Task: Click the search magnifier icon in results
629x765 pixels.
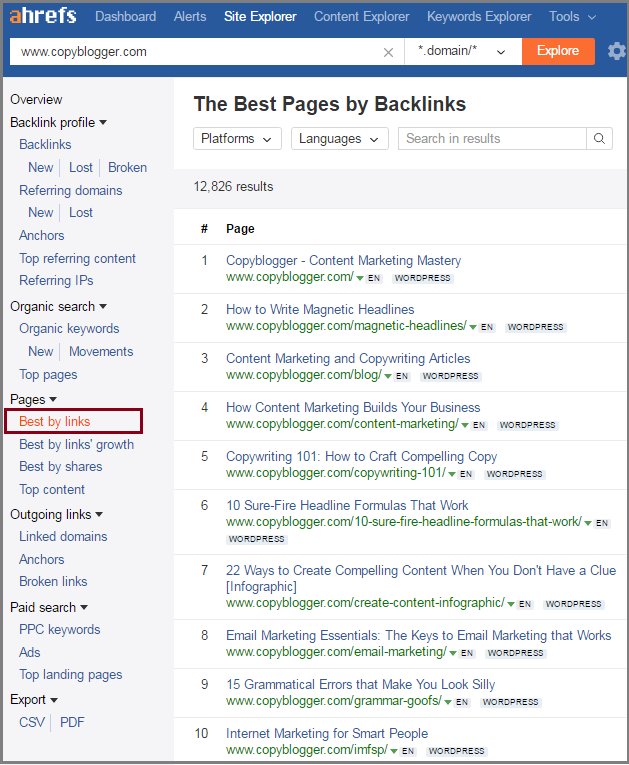Action: point(600,139)
